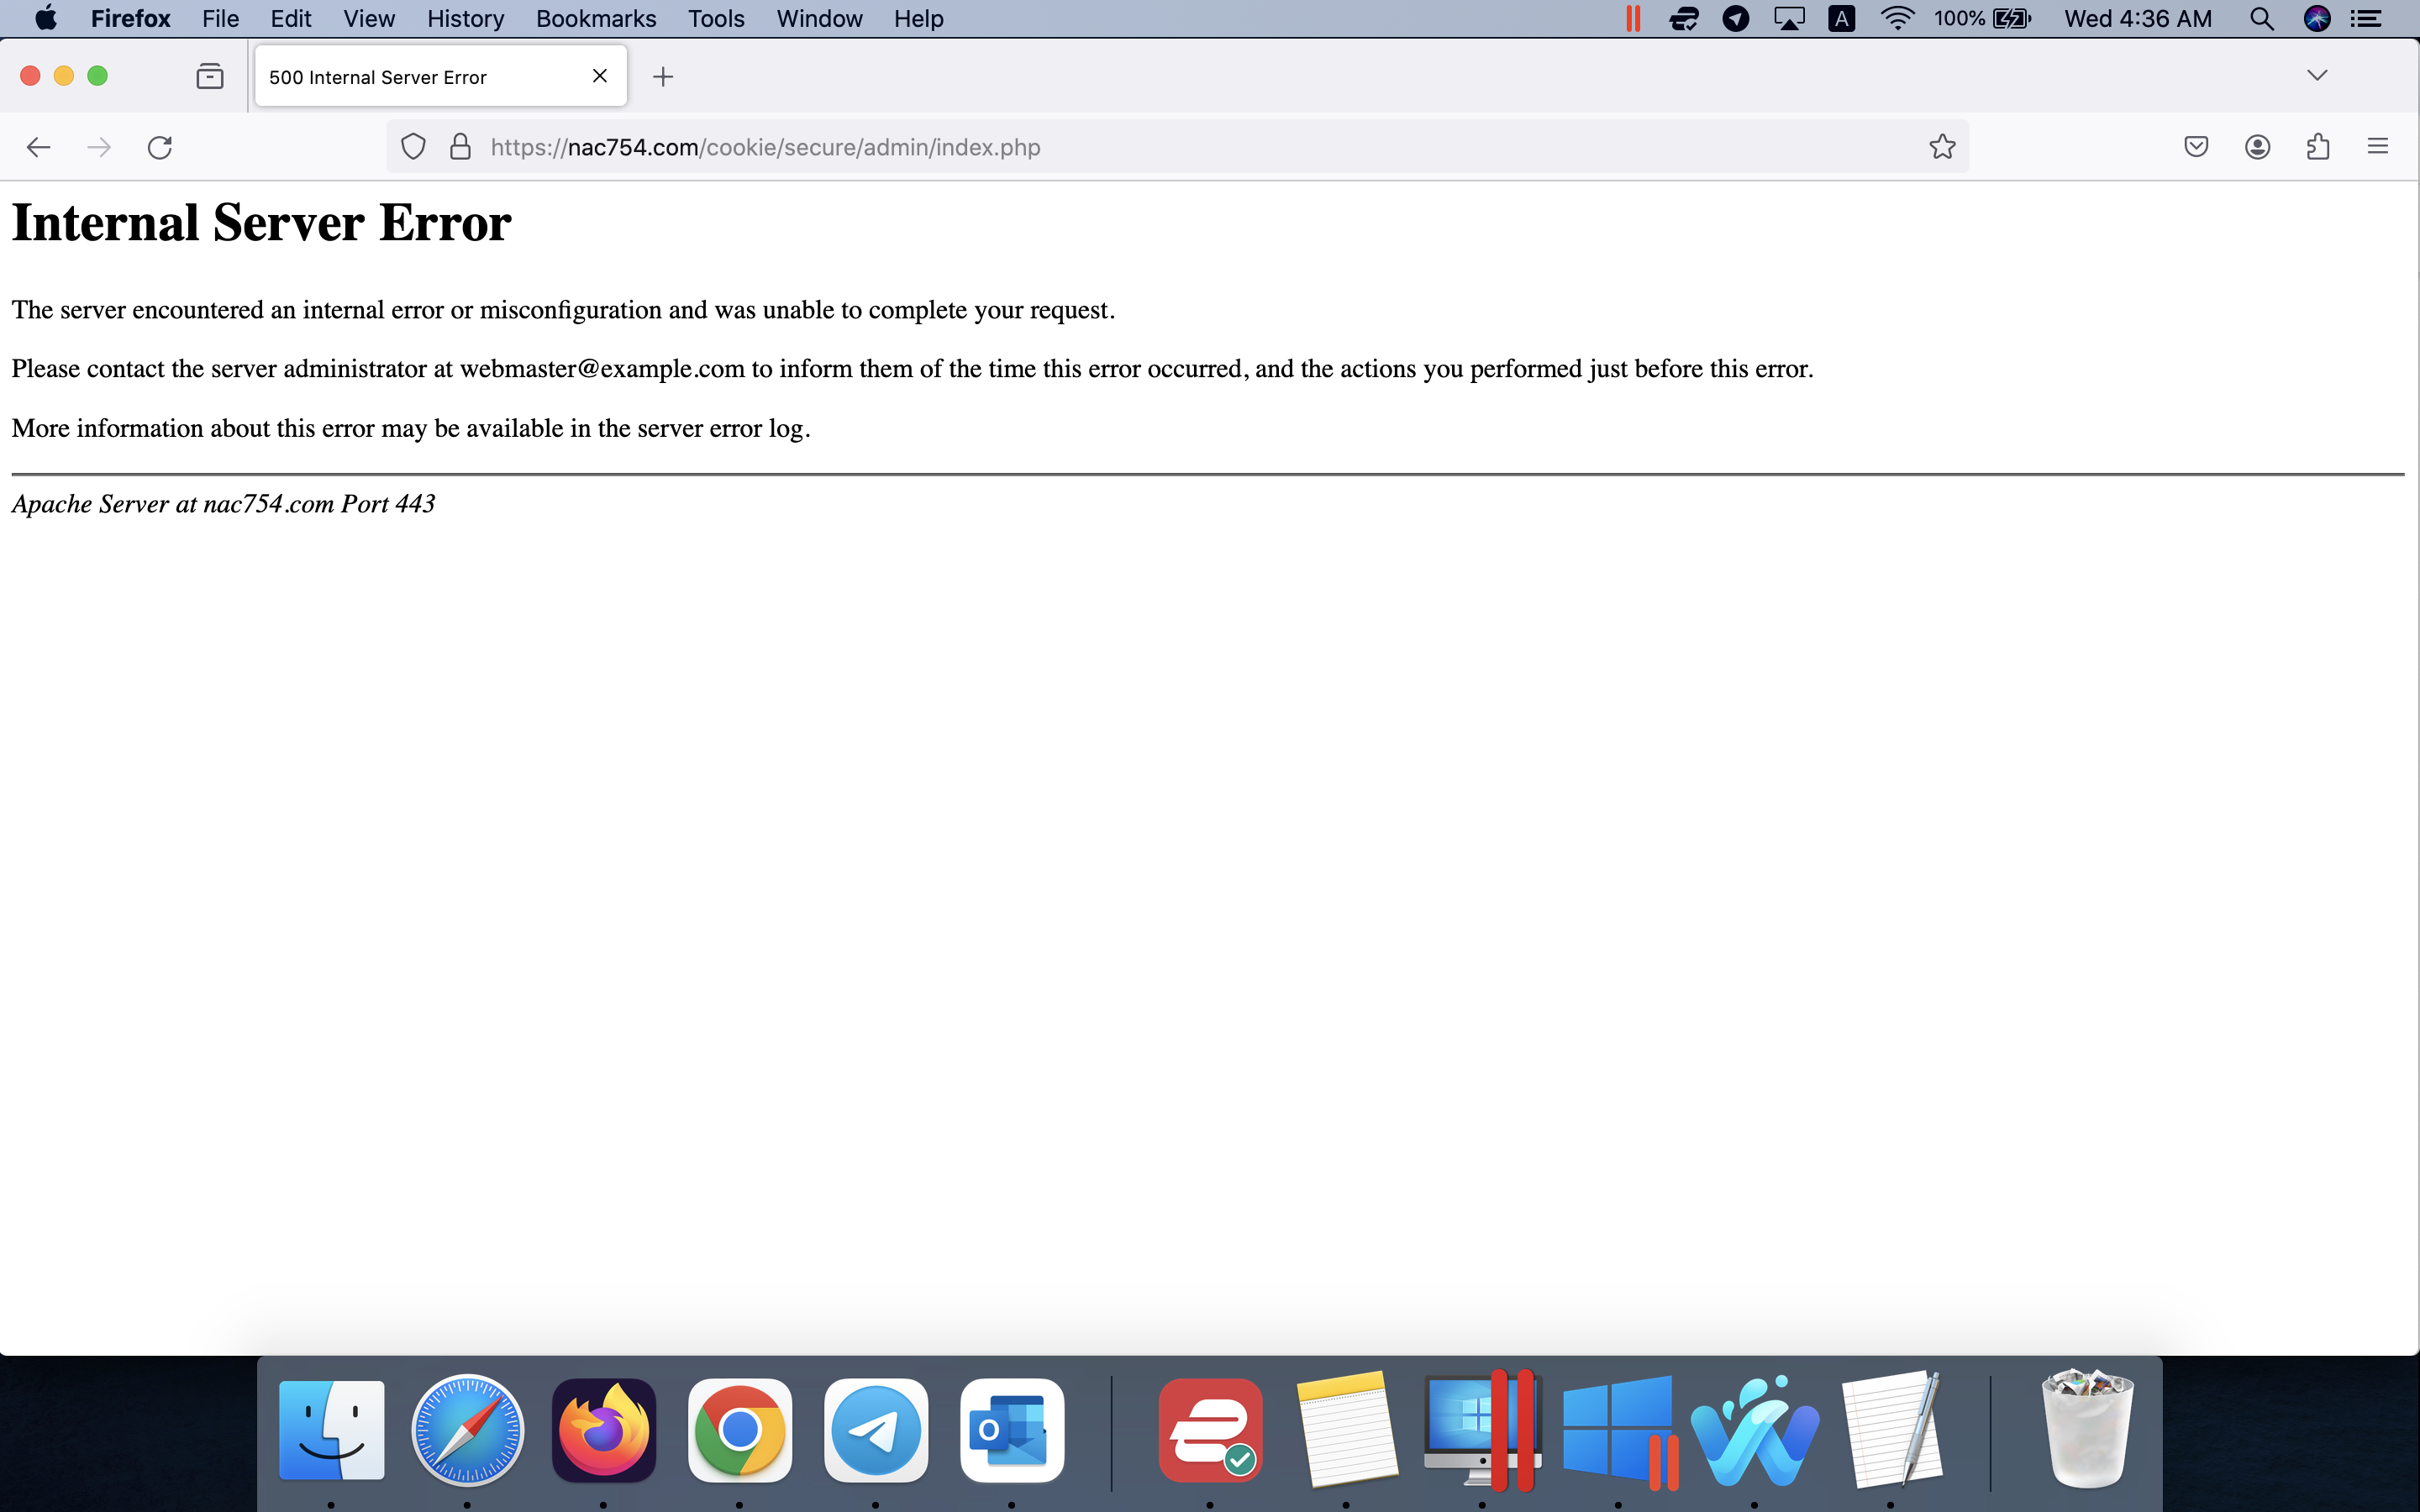
Task: Open Firefox application hamburger menu
Action: (x=2378, y=147)
